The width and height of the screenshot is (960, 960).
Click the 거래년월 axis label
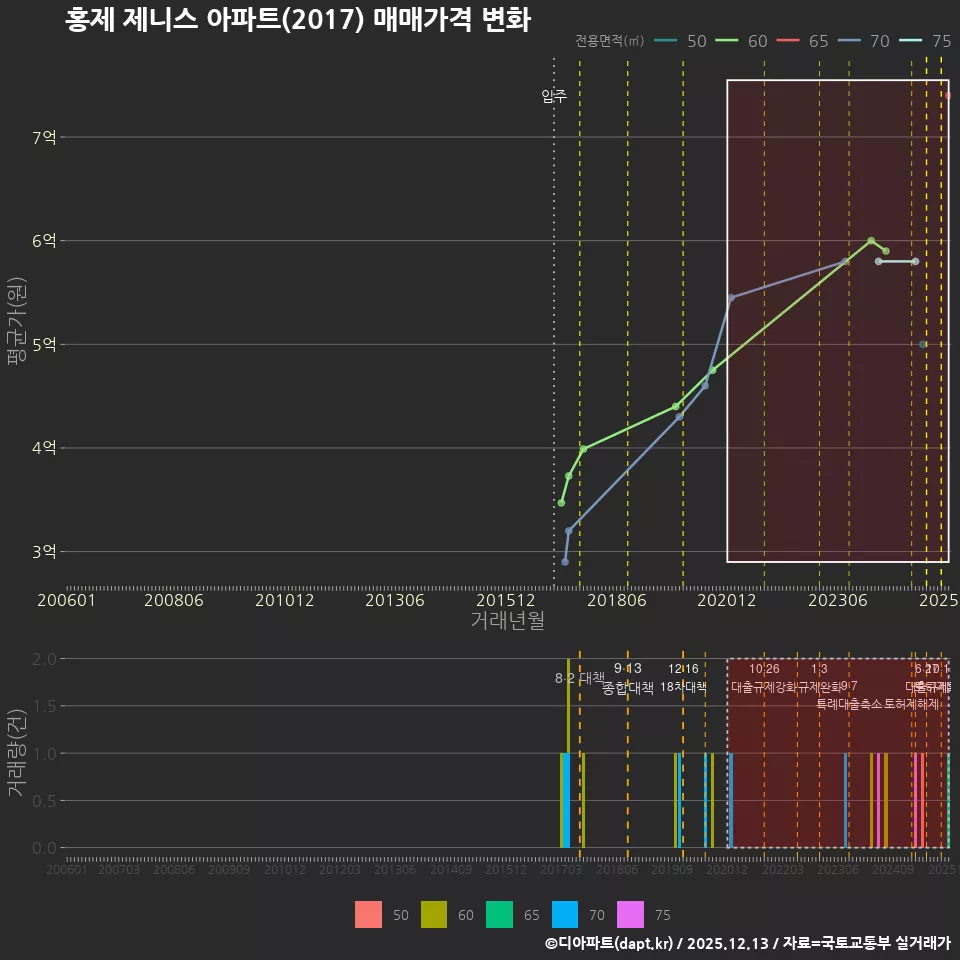click(509, 621)
